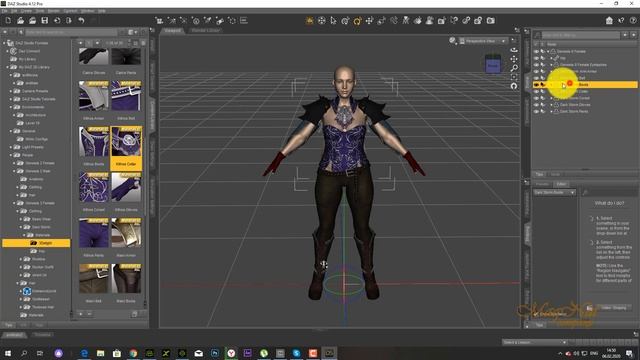The width and height of the screenshot is (640, 360).
Task: Toggle visibility eye for Dark Storm Corset
Action: click(536, 98)
